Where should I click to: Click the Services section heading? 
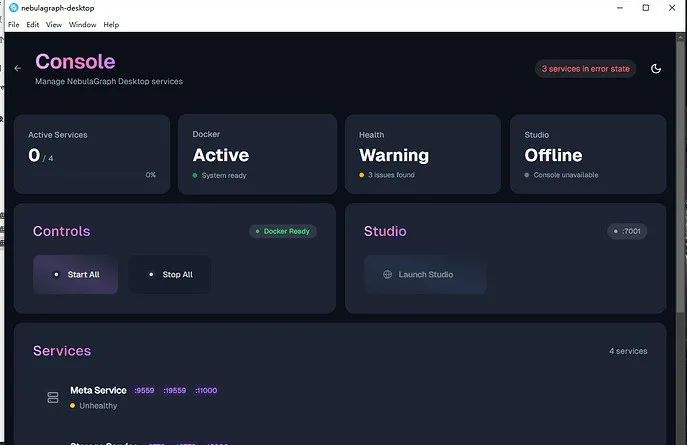[62, 351]
